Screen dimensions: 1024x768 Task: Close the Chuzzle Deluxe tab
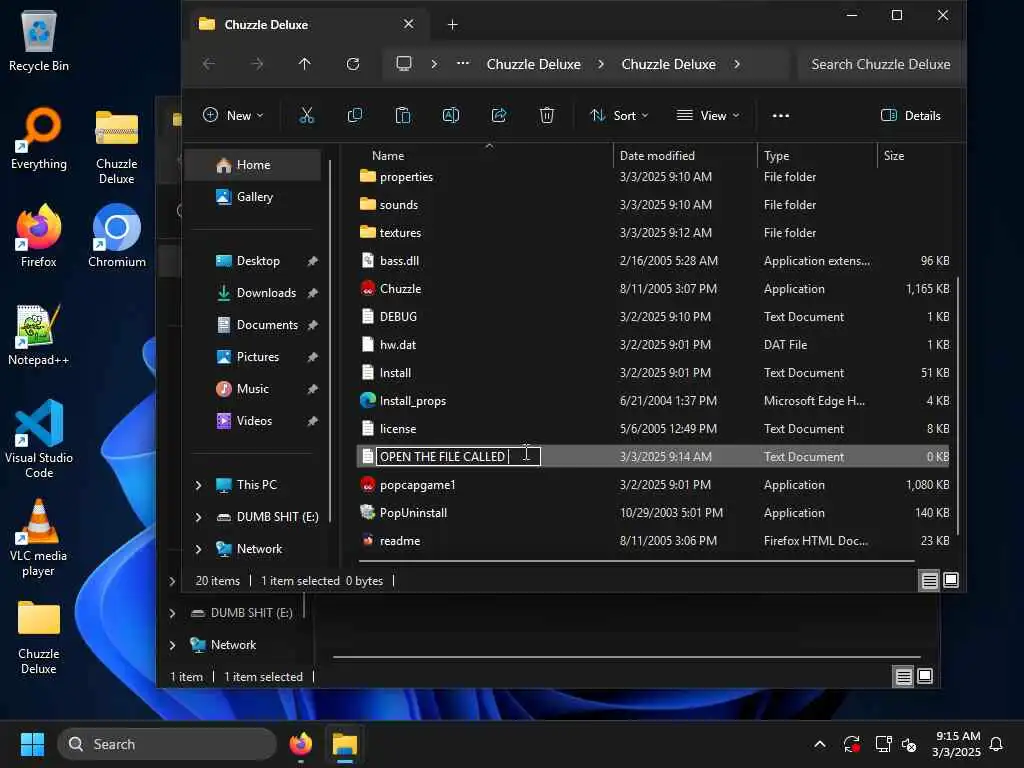tap(409, 24)
